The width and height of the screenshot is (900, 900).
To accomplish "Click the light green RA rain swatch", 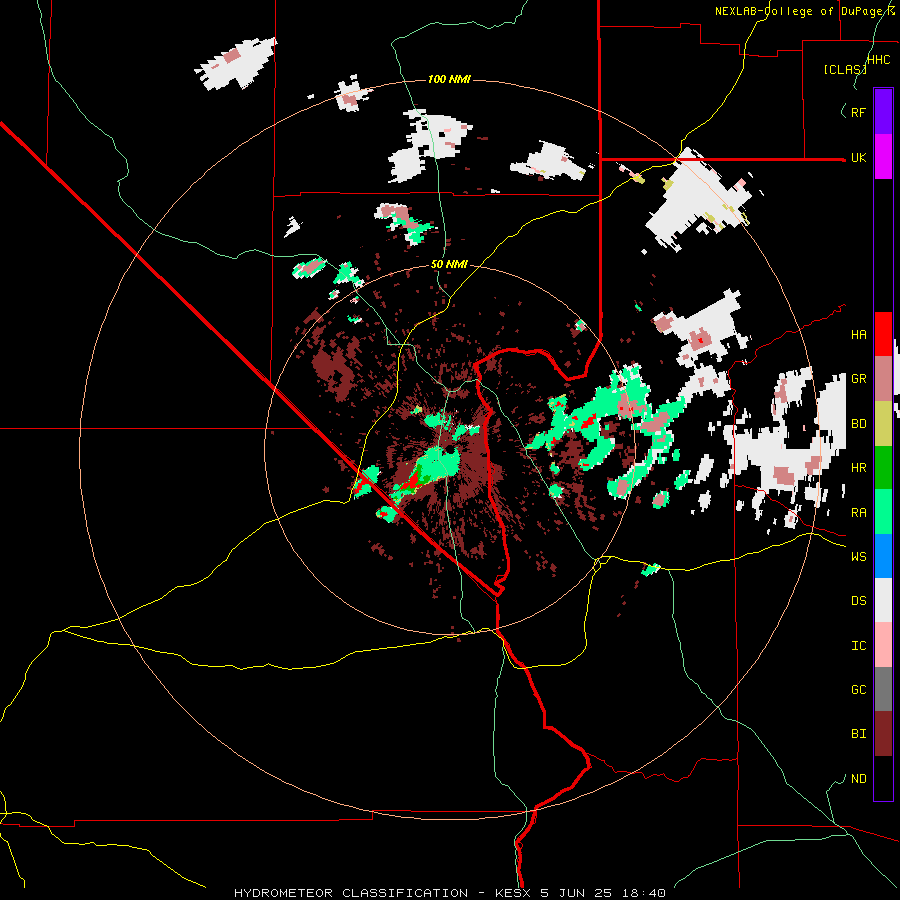I will 883,512.
